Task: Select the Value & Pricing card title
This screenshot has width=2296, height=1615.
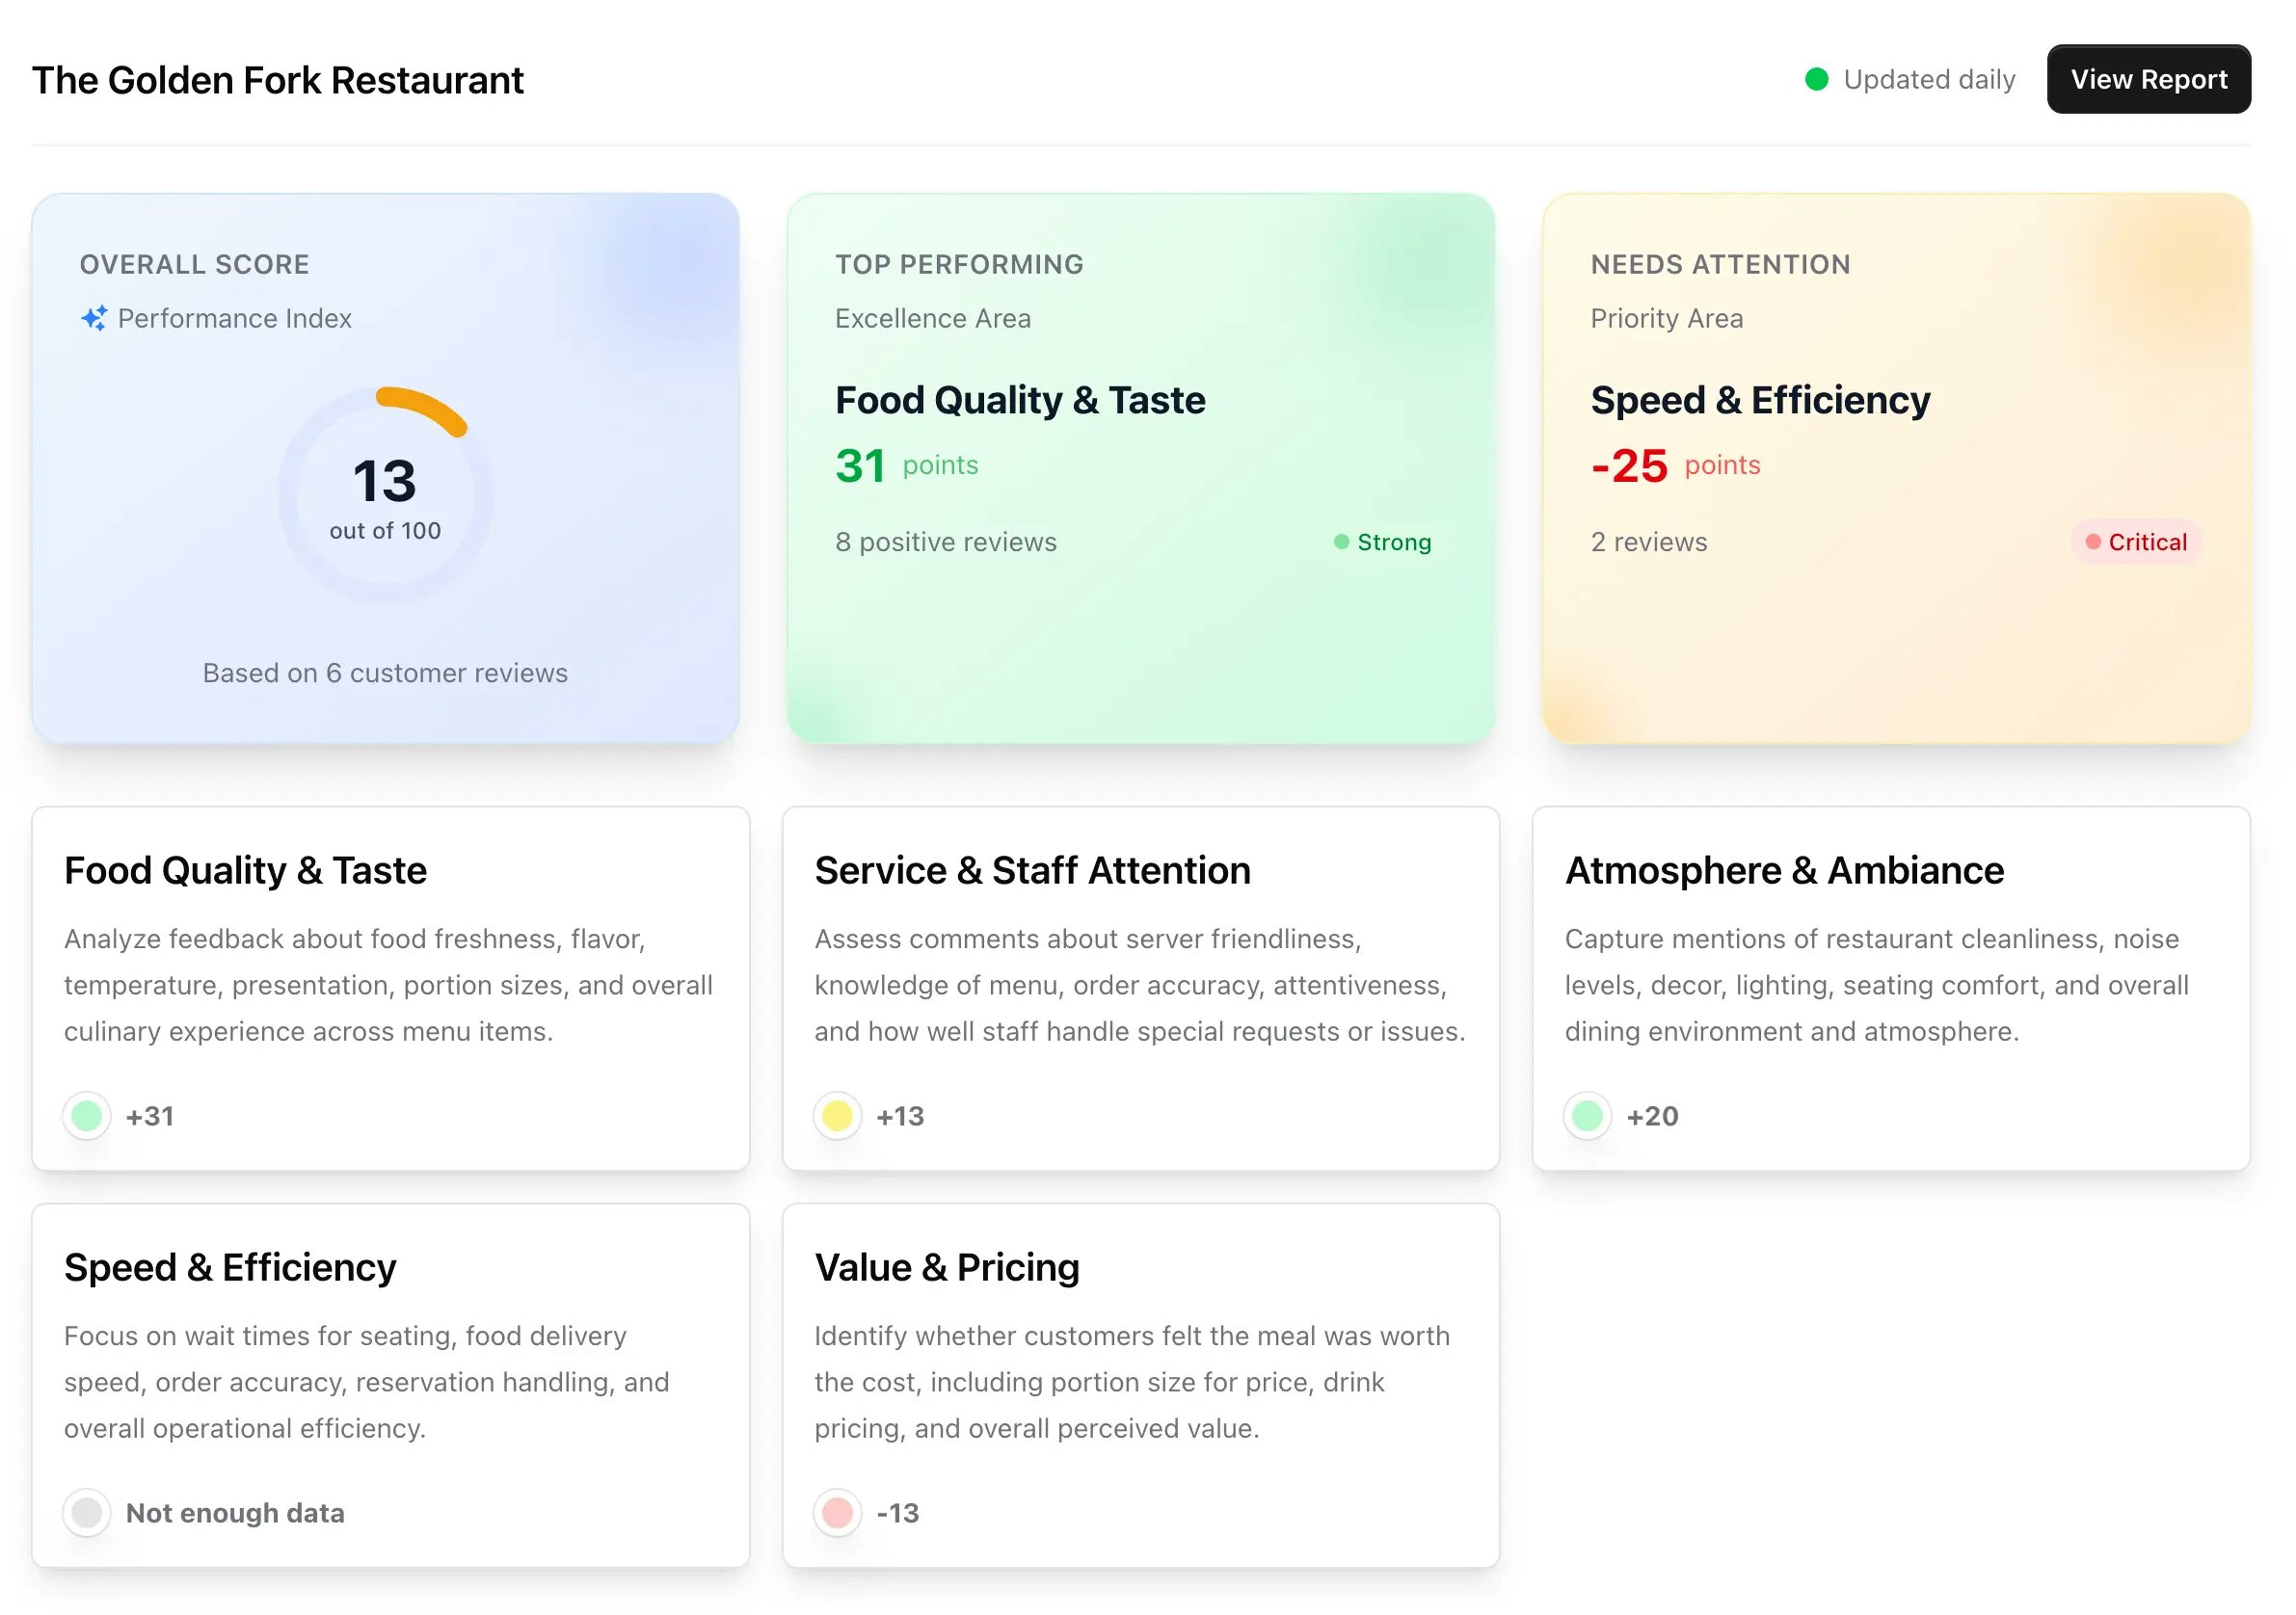Action: (947, 1267)
